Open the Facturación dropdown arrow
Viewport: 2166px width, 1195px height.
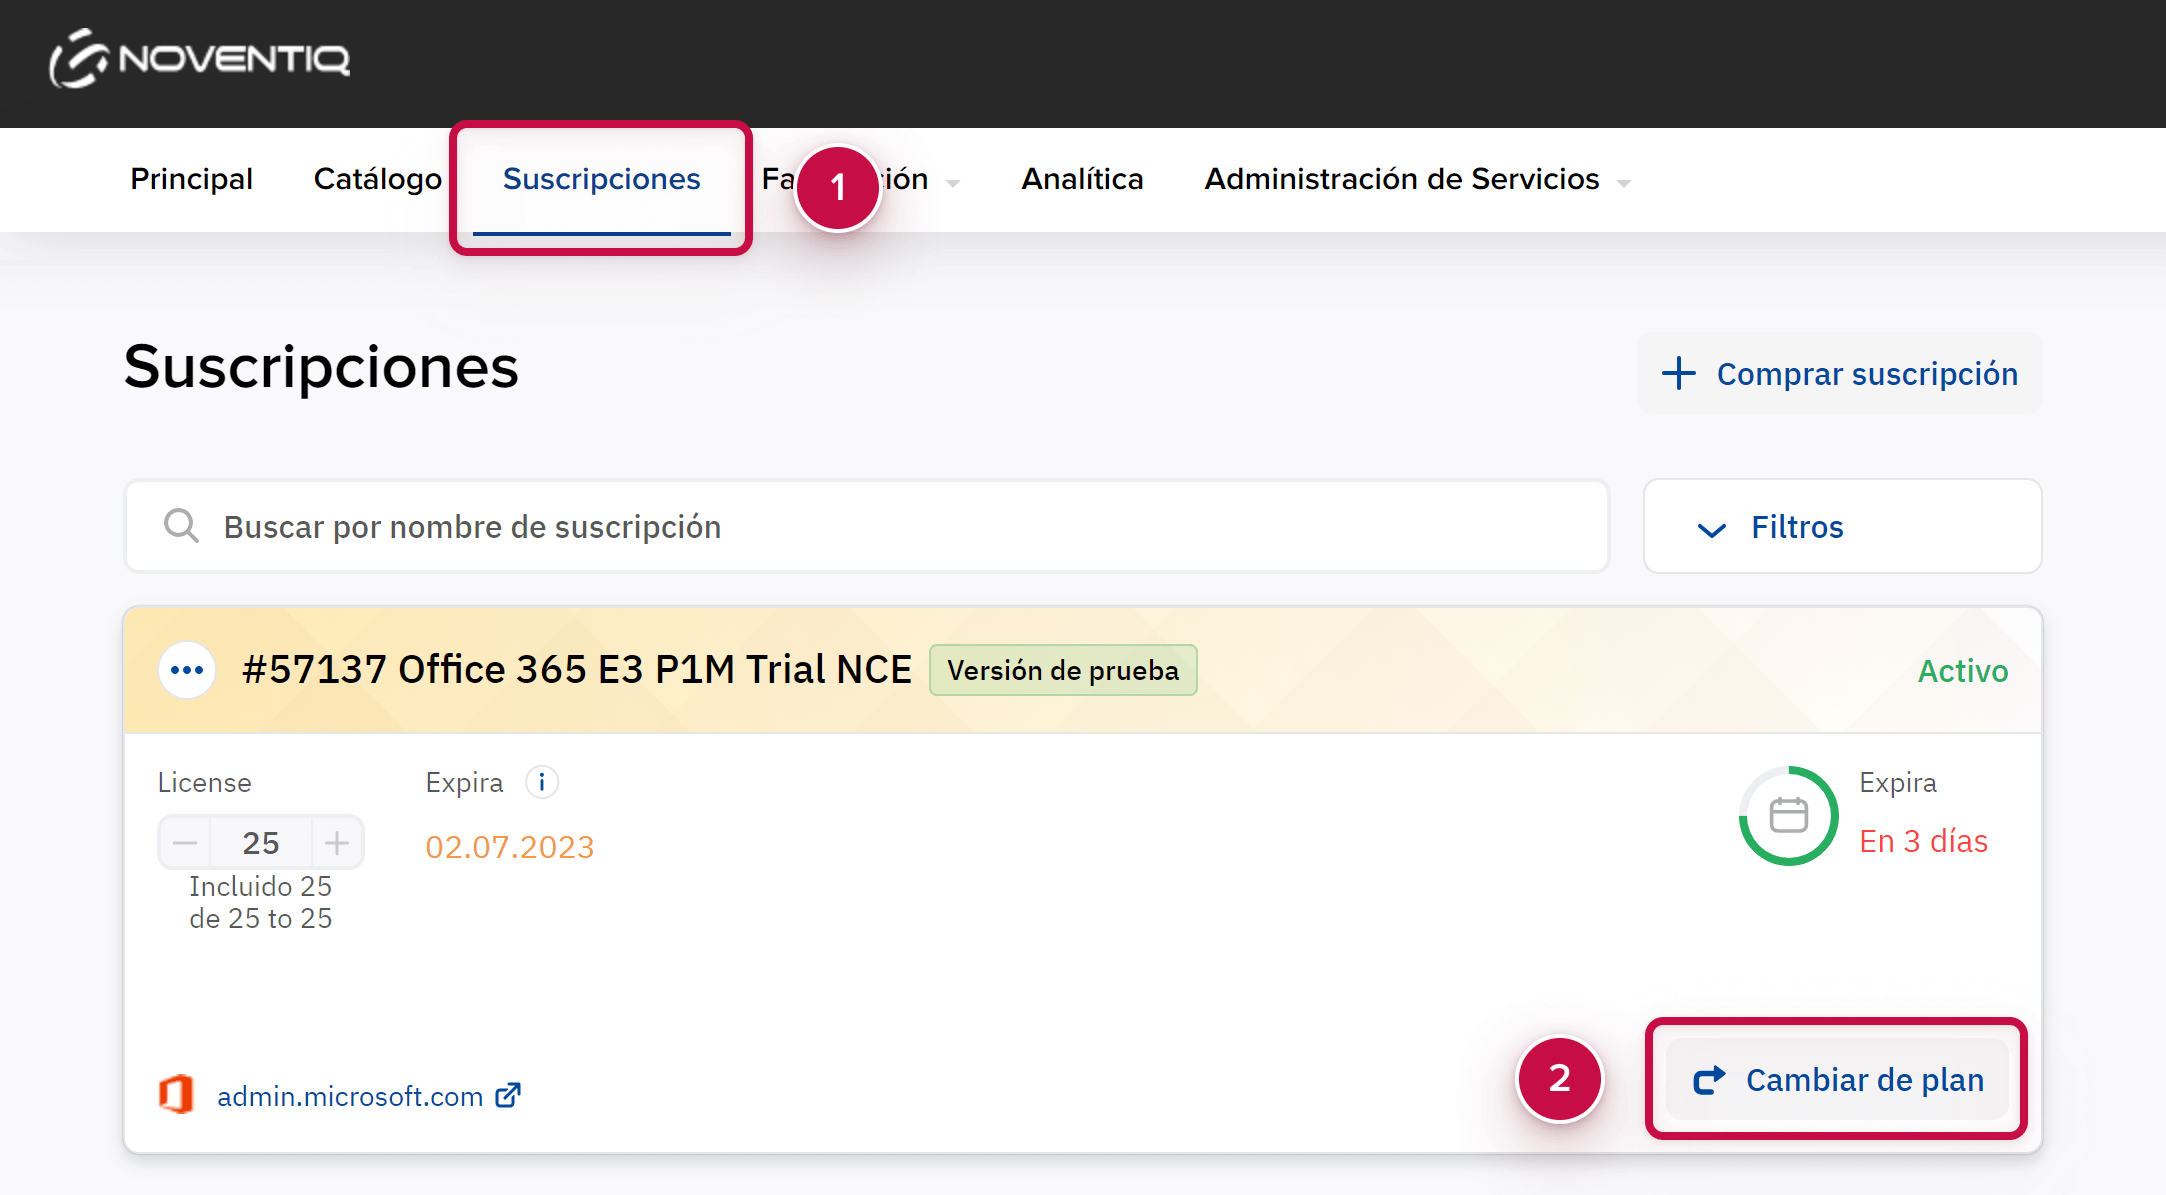952,182
